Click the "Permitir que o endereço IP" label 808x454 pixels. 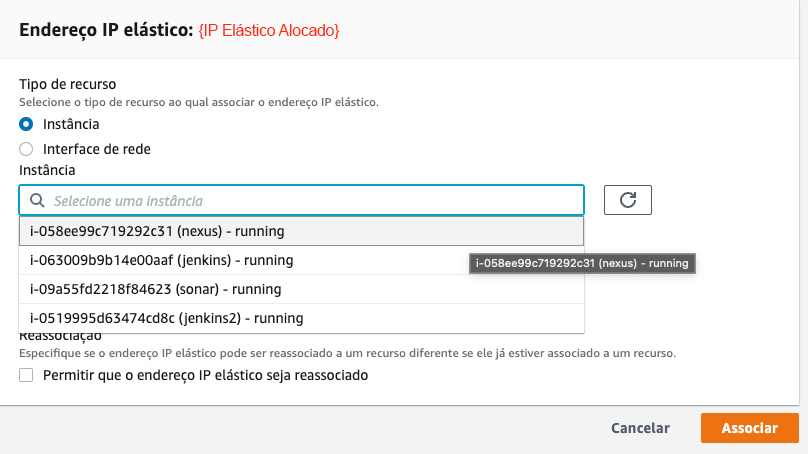click(206, 376)
